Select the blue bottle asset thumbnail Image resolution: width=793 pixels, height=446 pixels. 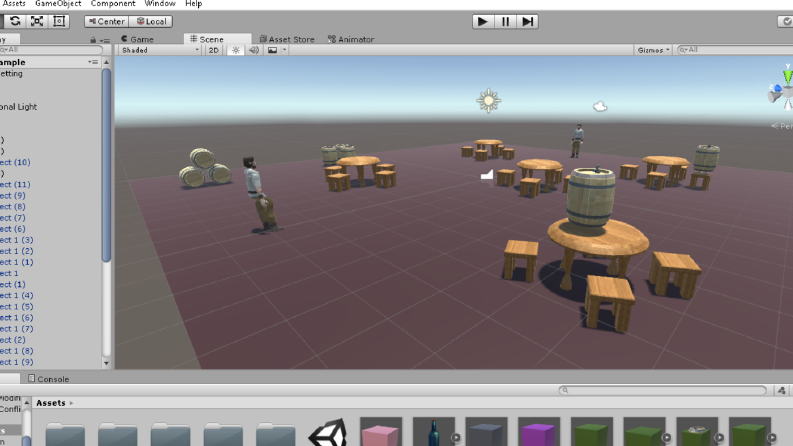(x=433, y=431)
